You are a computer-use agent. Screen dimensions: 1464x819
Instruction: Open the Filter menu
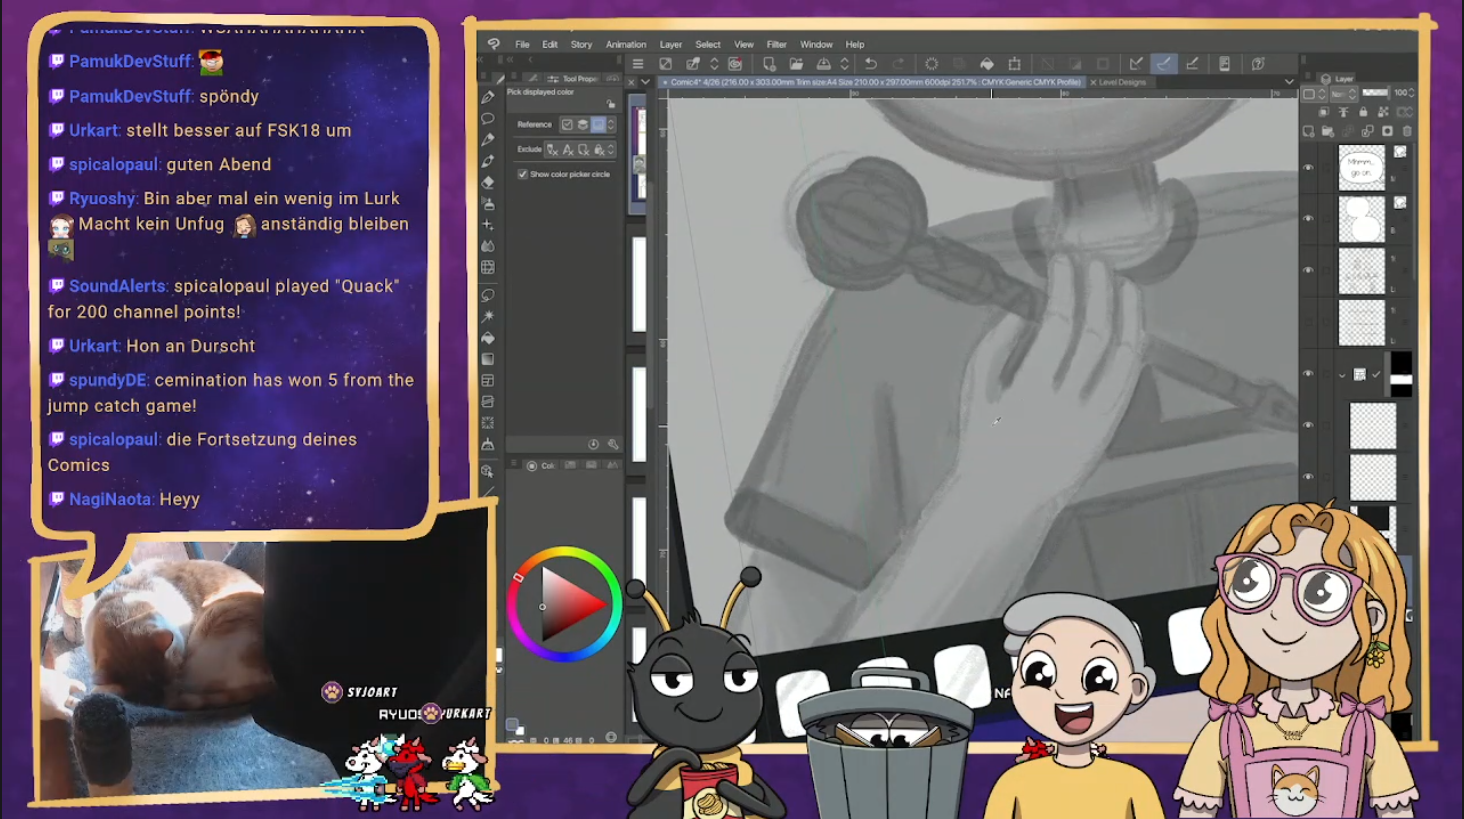coord(776,44)
